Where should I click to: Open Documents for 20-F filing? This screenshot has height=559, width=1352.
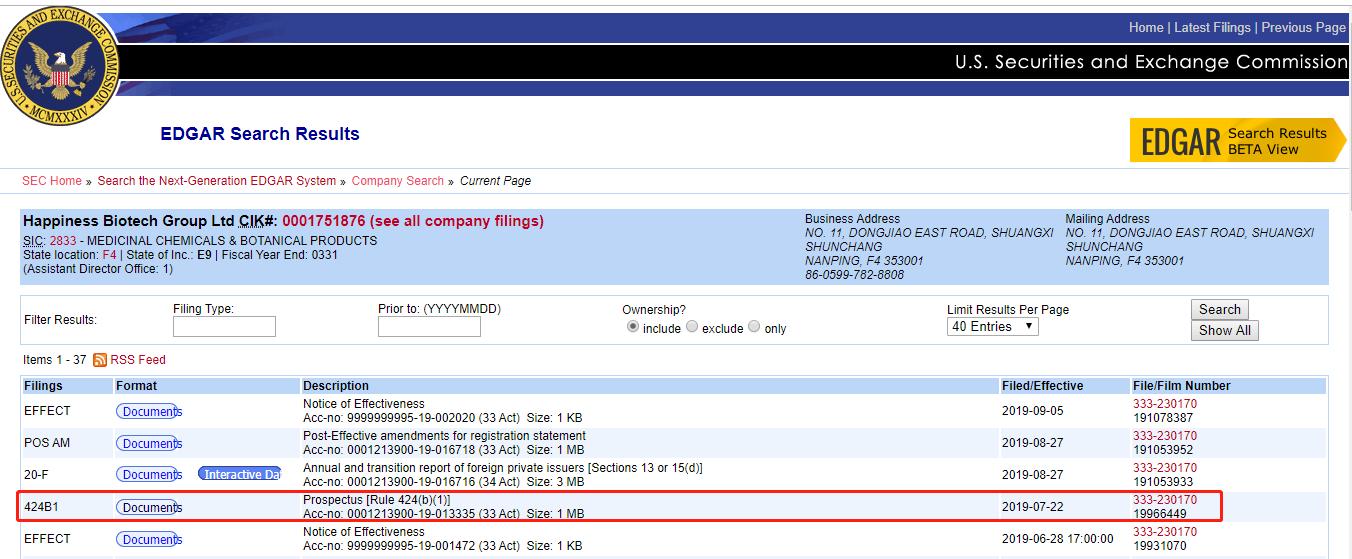click(149, 475)
